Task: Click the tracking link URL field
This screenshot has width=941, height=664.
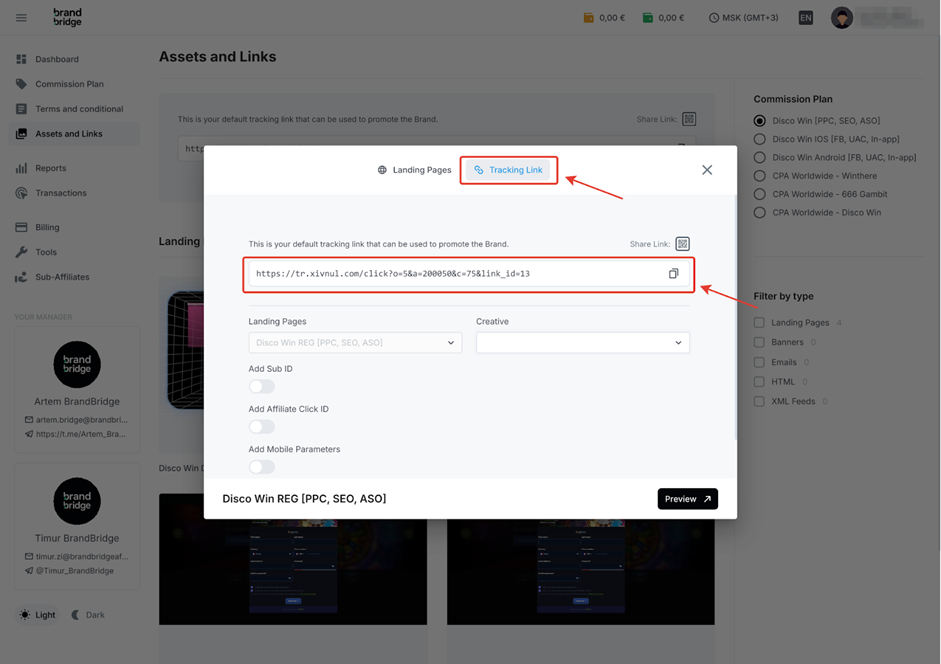Action: coord(469,274)
